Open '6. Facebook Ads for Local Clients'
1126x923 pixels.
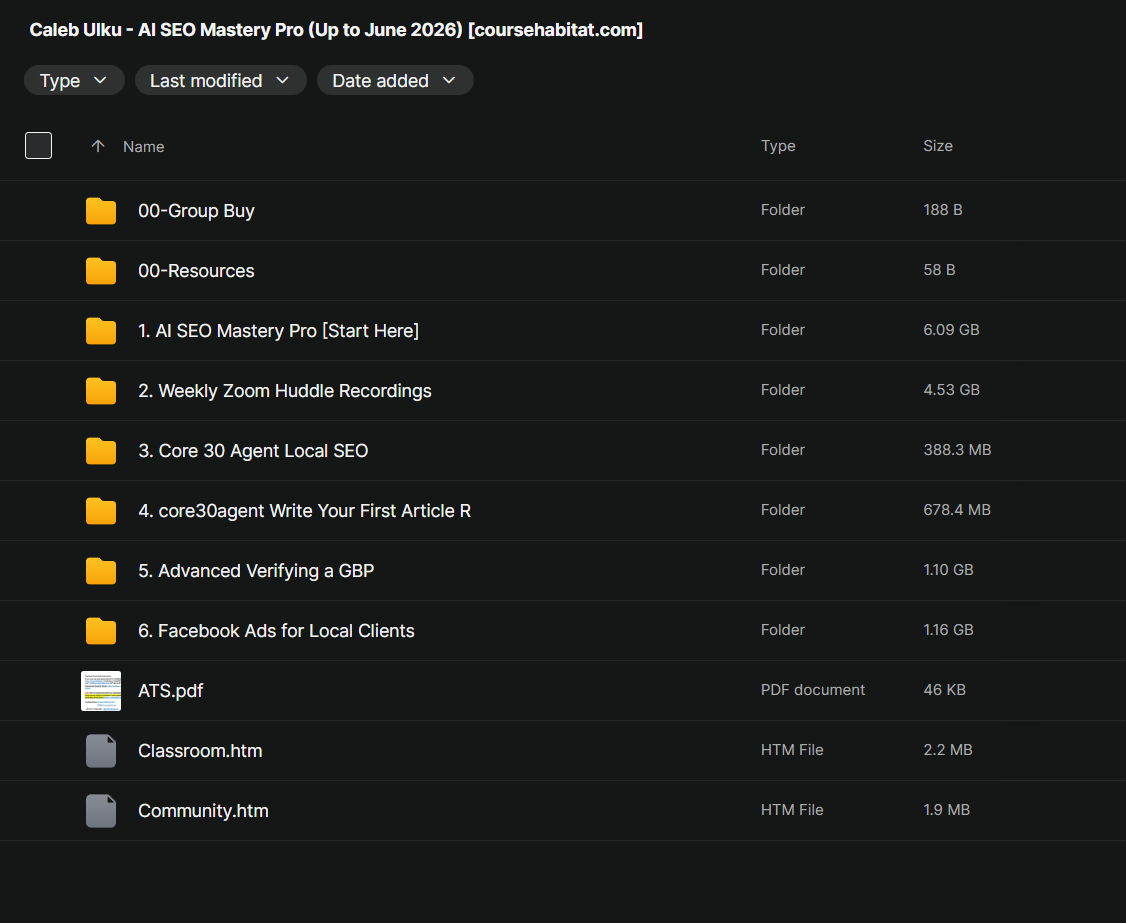(276, 631)
